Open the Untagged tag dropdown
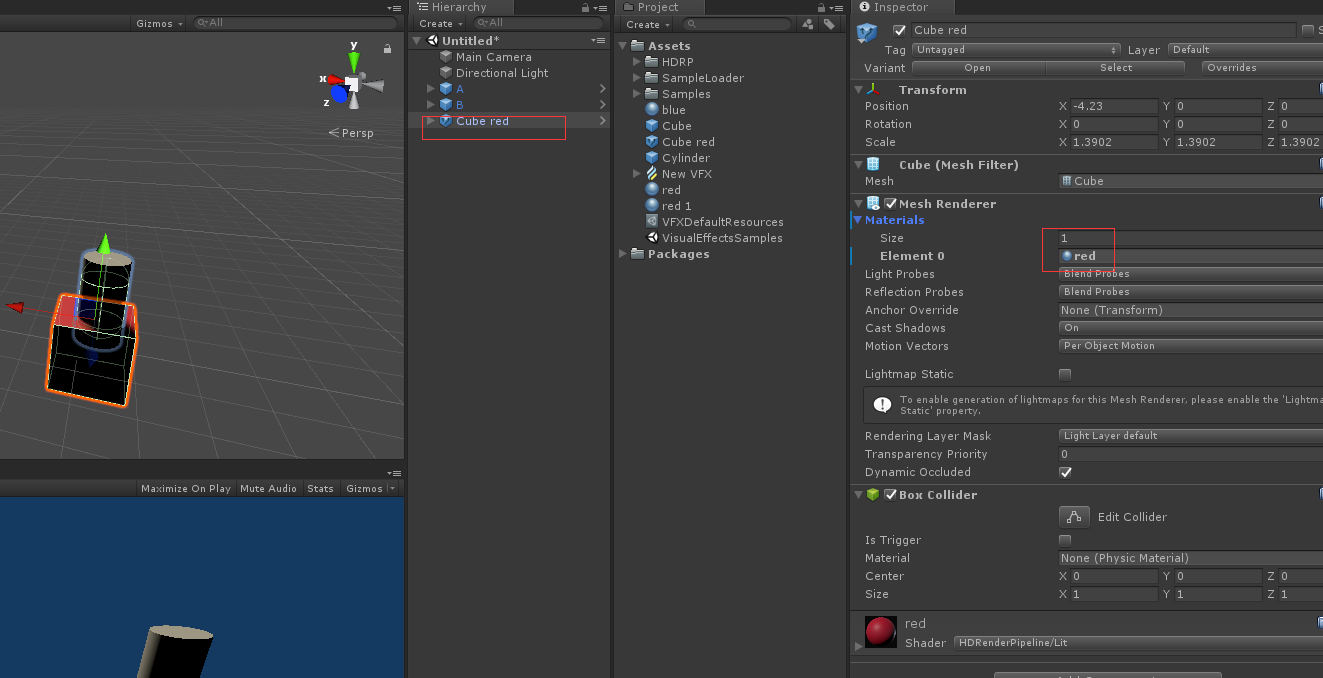The width and height of the screenshot is (1323, 678). pyautogui.click(x=1016, y=49)
